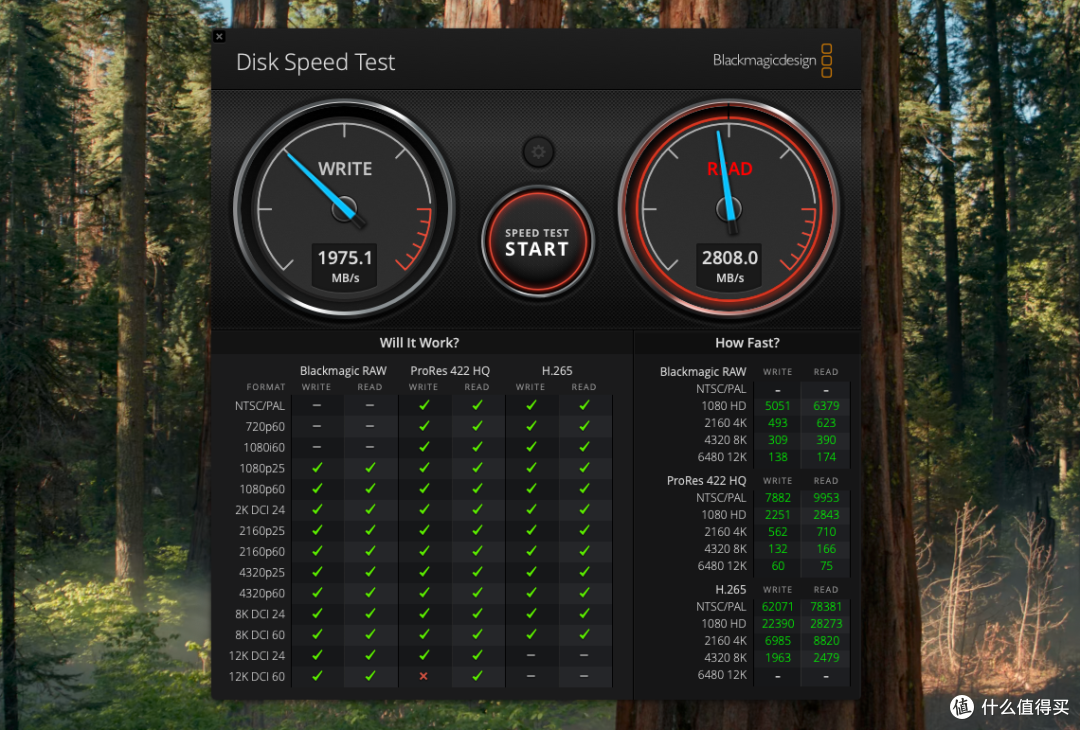Screen dimensions: 1080x730
Task: Click the 8K DCI 24 format row label
Action: pyautogui.click(x=260, y=614)
